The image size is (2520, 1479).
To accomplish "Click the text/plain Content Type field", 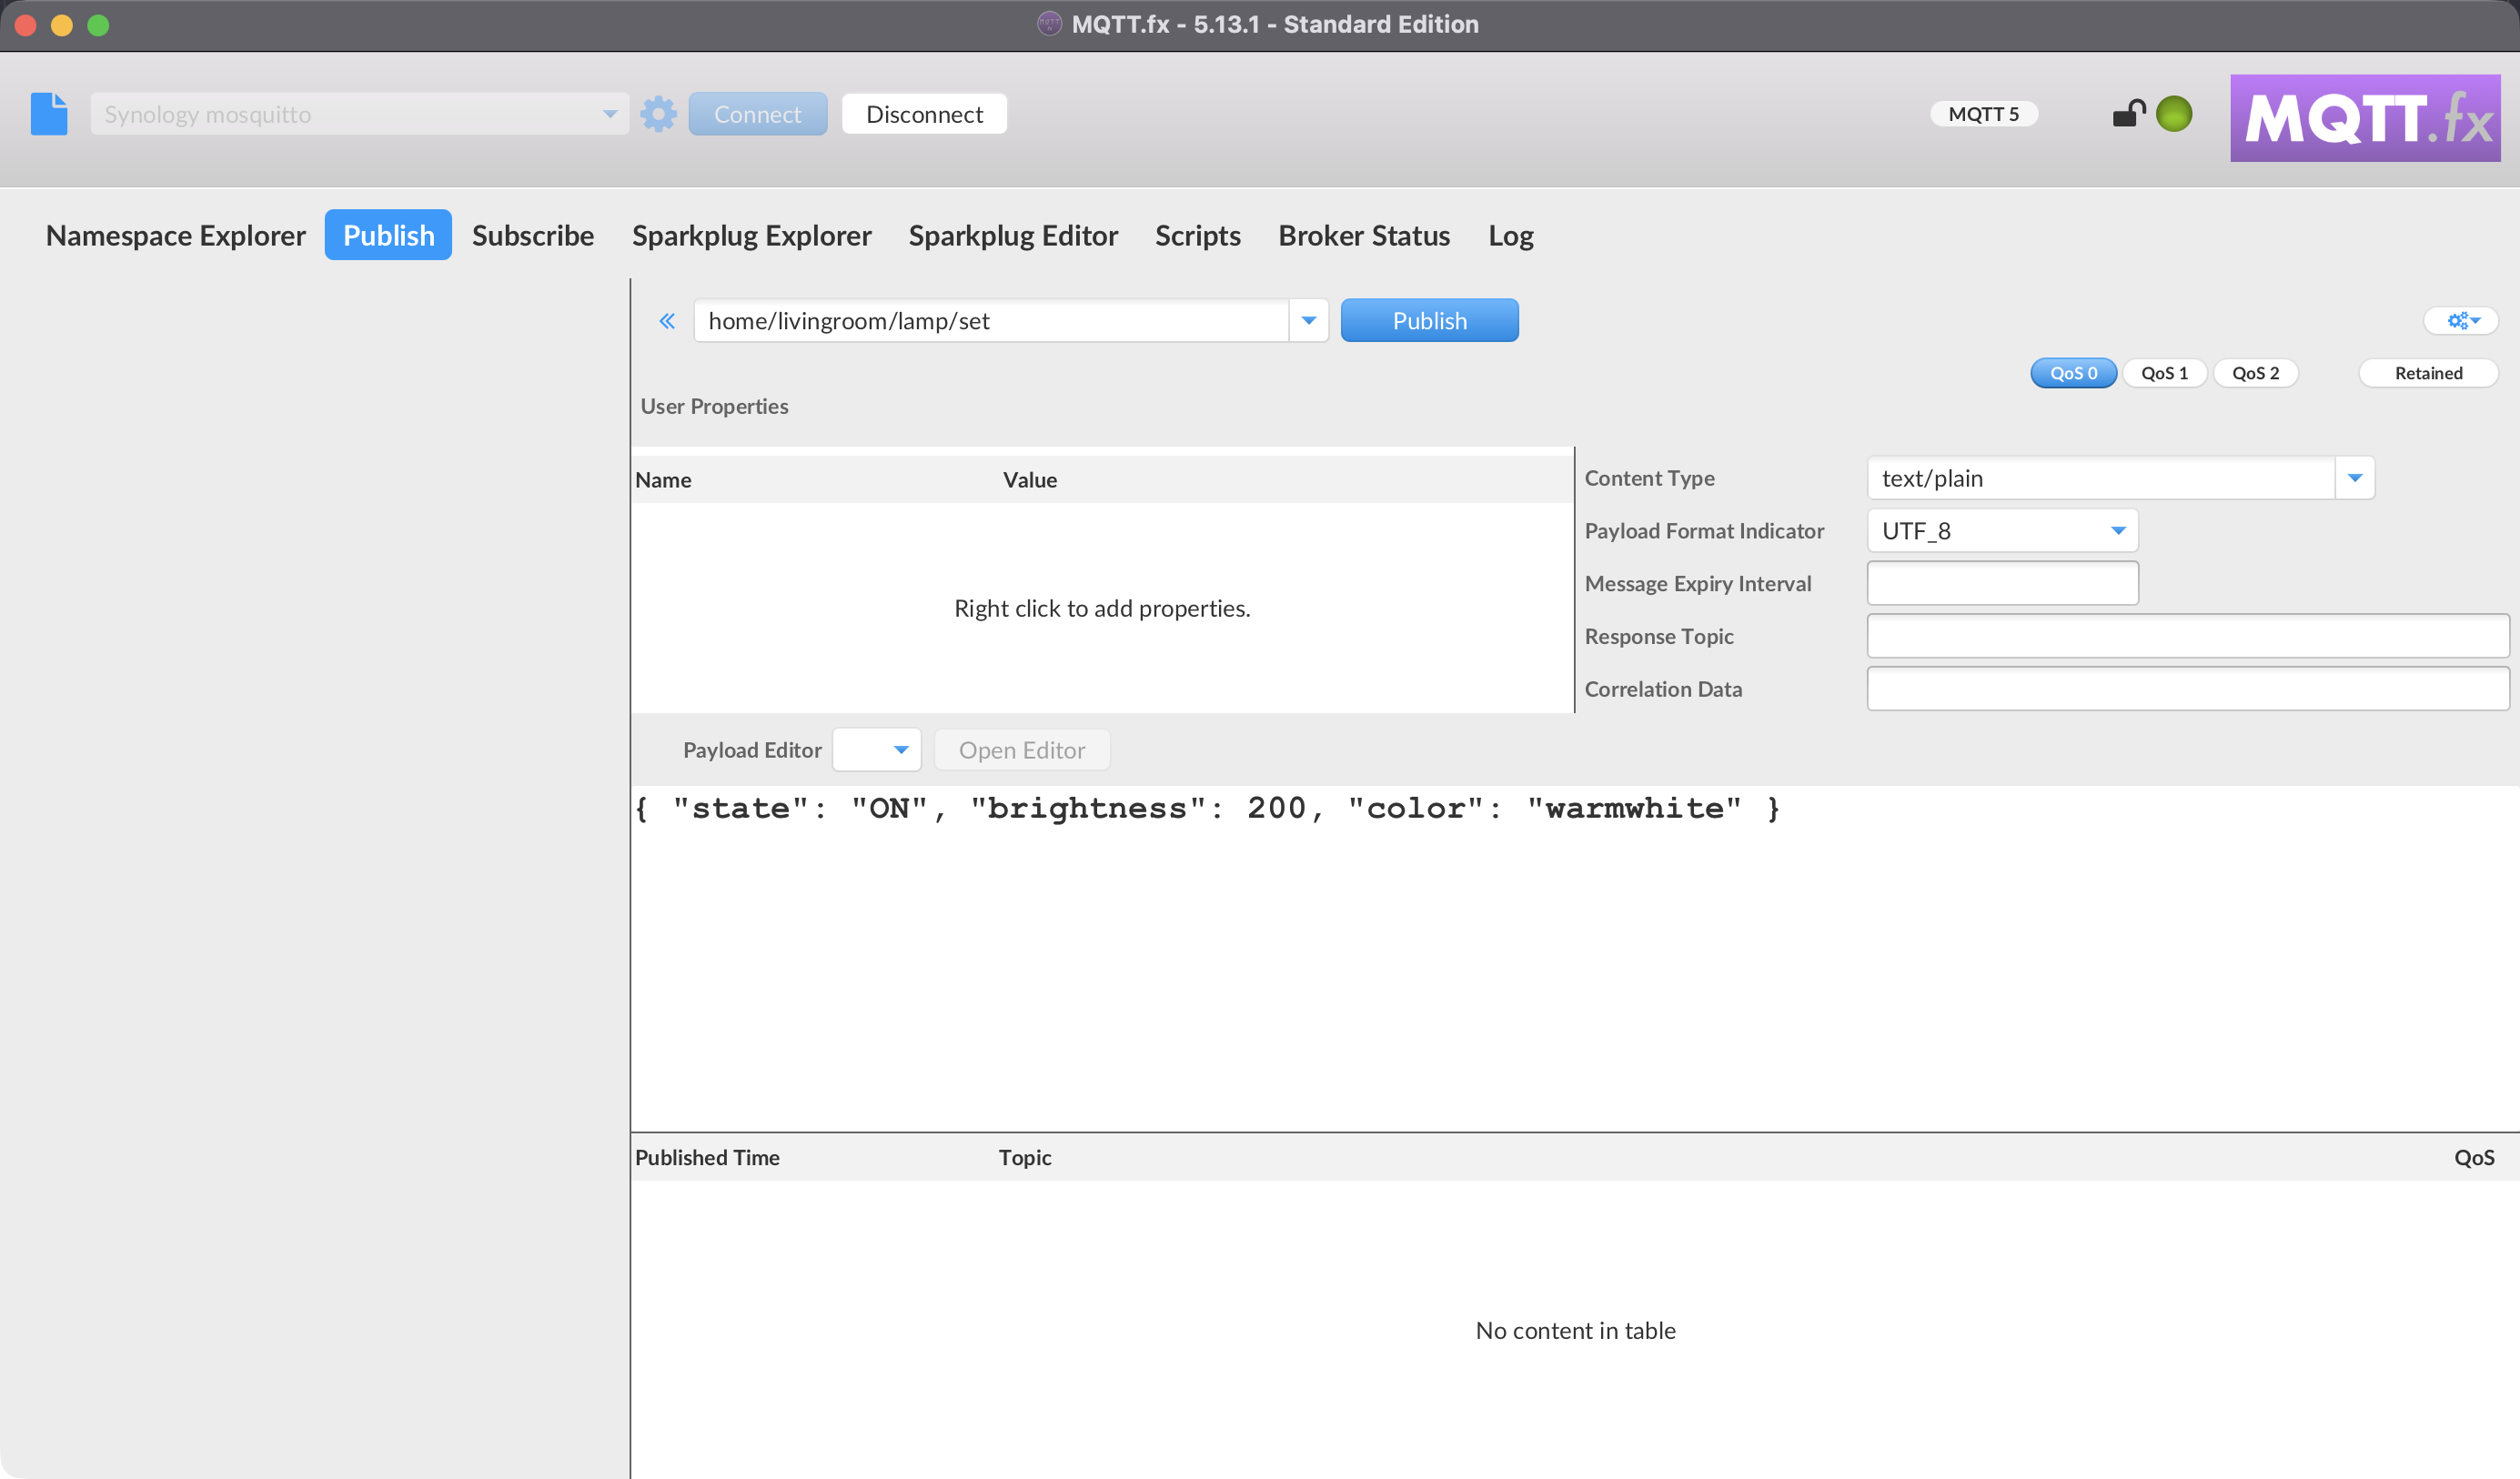I will point(2100,478).
